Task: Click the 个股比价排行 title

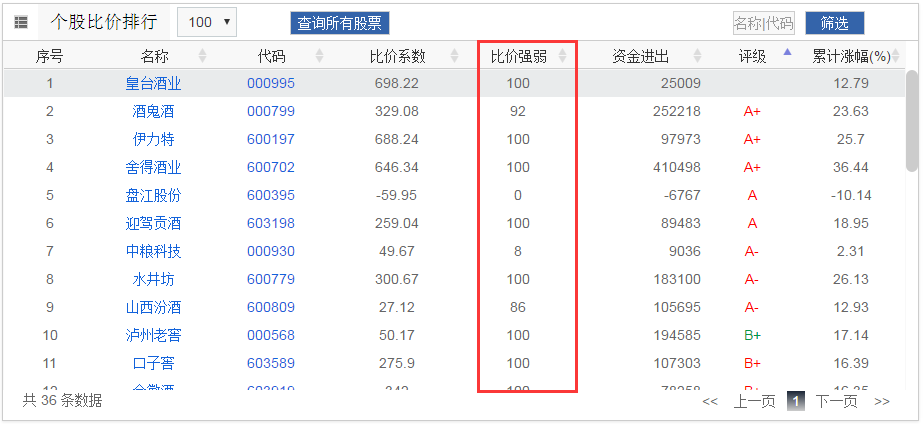Action: [x=104, y=22]
